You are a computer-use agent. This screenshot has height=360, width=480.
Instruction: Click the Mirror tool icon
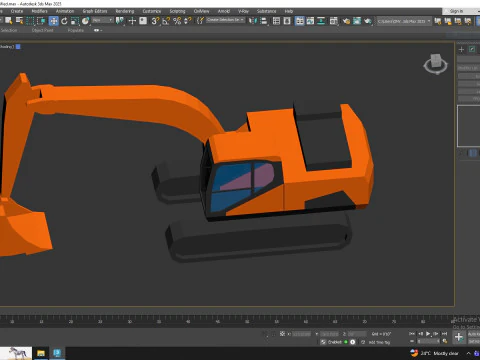point(252,21)
